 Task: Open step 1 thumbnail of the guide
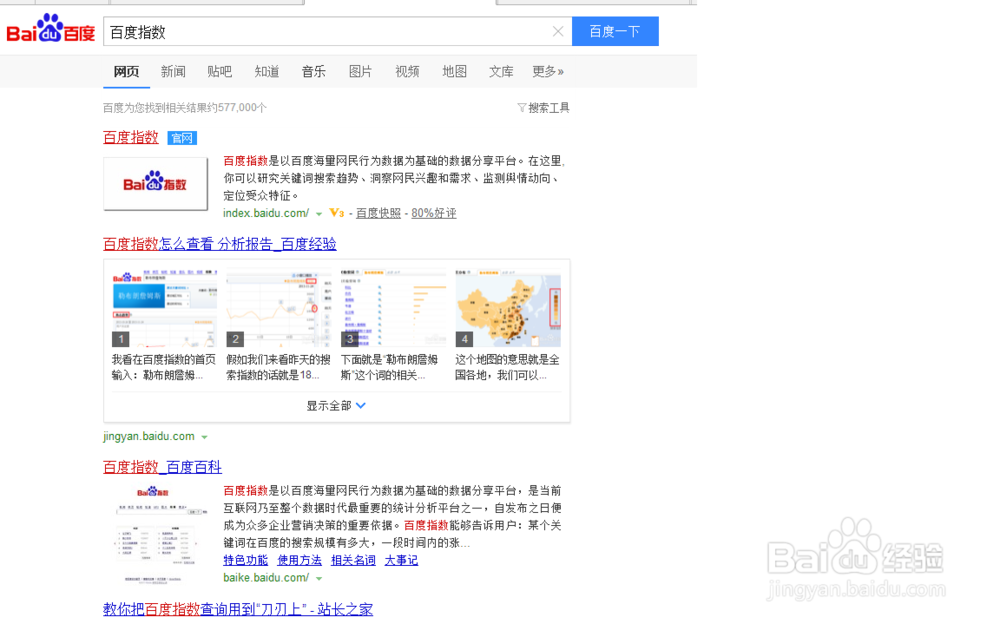pyautogui.click(x=164, y=308)
